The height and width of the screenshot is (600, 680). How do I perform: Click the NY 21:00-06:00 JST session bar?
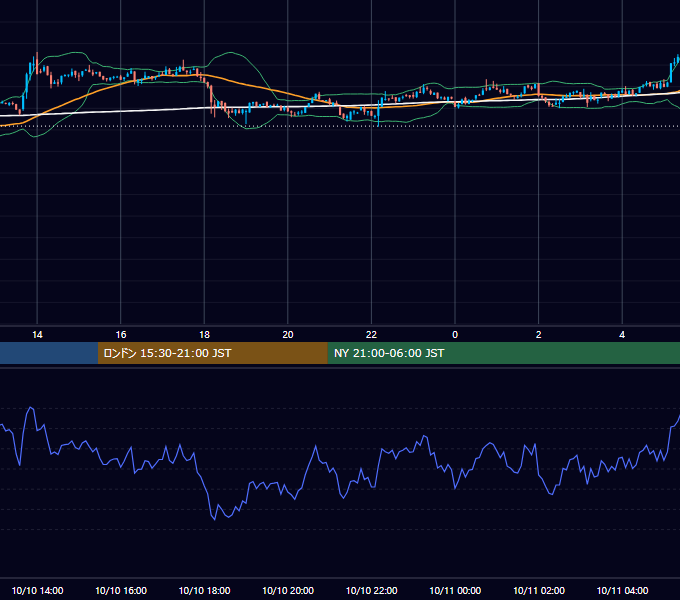pos(503,353)
